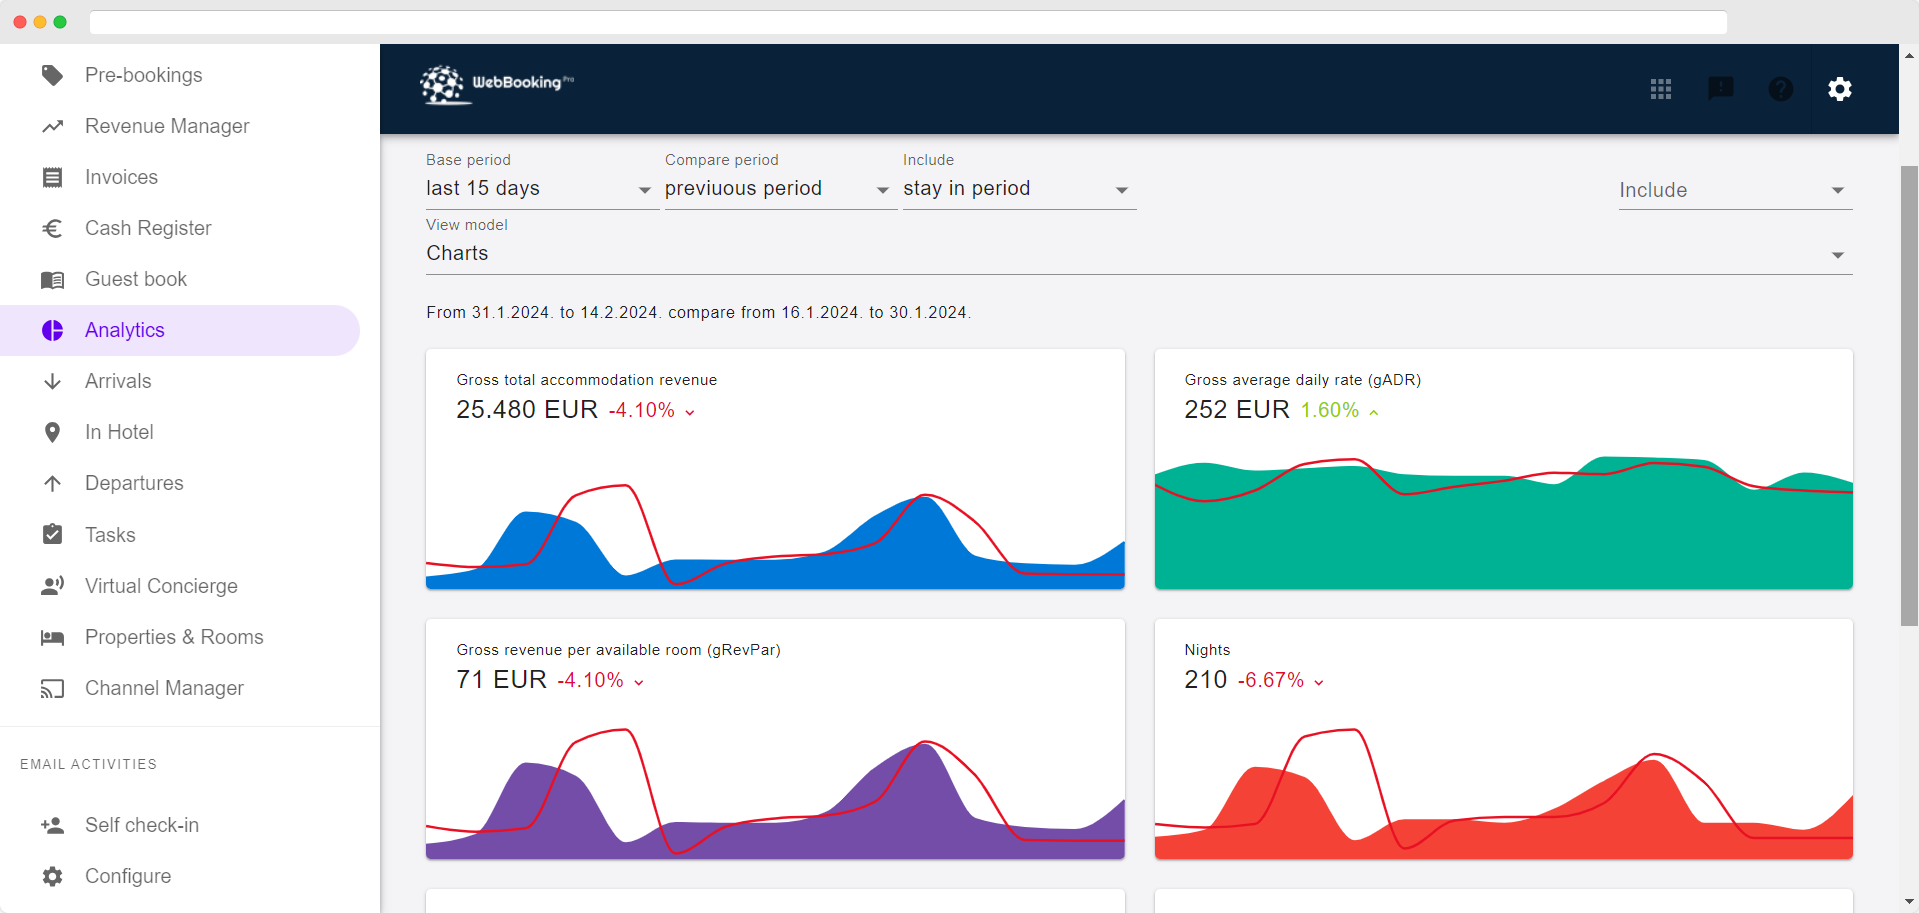Open the stay in period dropdown

pyautogui.click(x=1017, y=189)
